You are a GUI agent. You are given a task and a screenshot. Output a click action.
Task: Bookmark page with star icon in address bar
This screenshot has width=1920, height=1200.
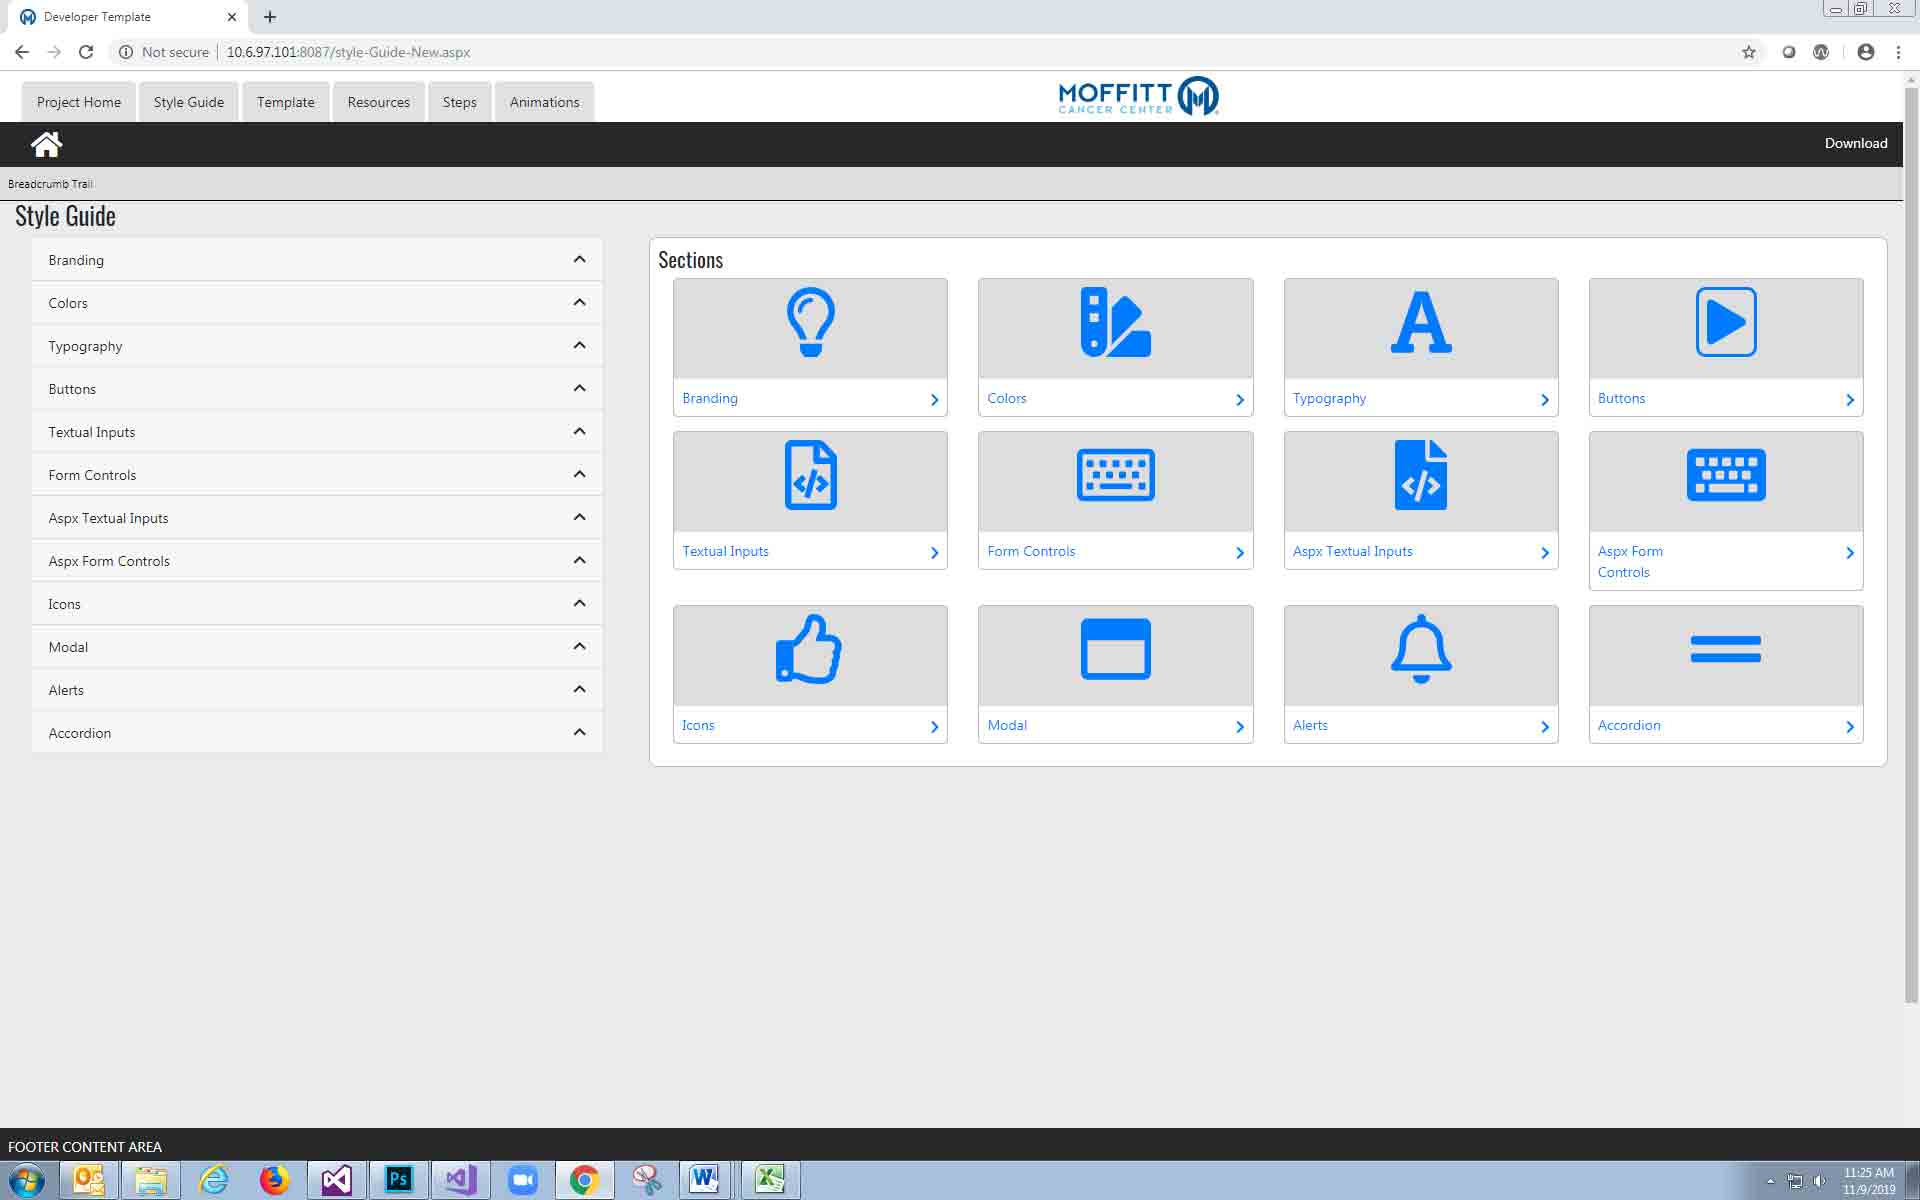pos(1748,52)
